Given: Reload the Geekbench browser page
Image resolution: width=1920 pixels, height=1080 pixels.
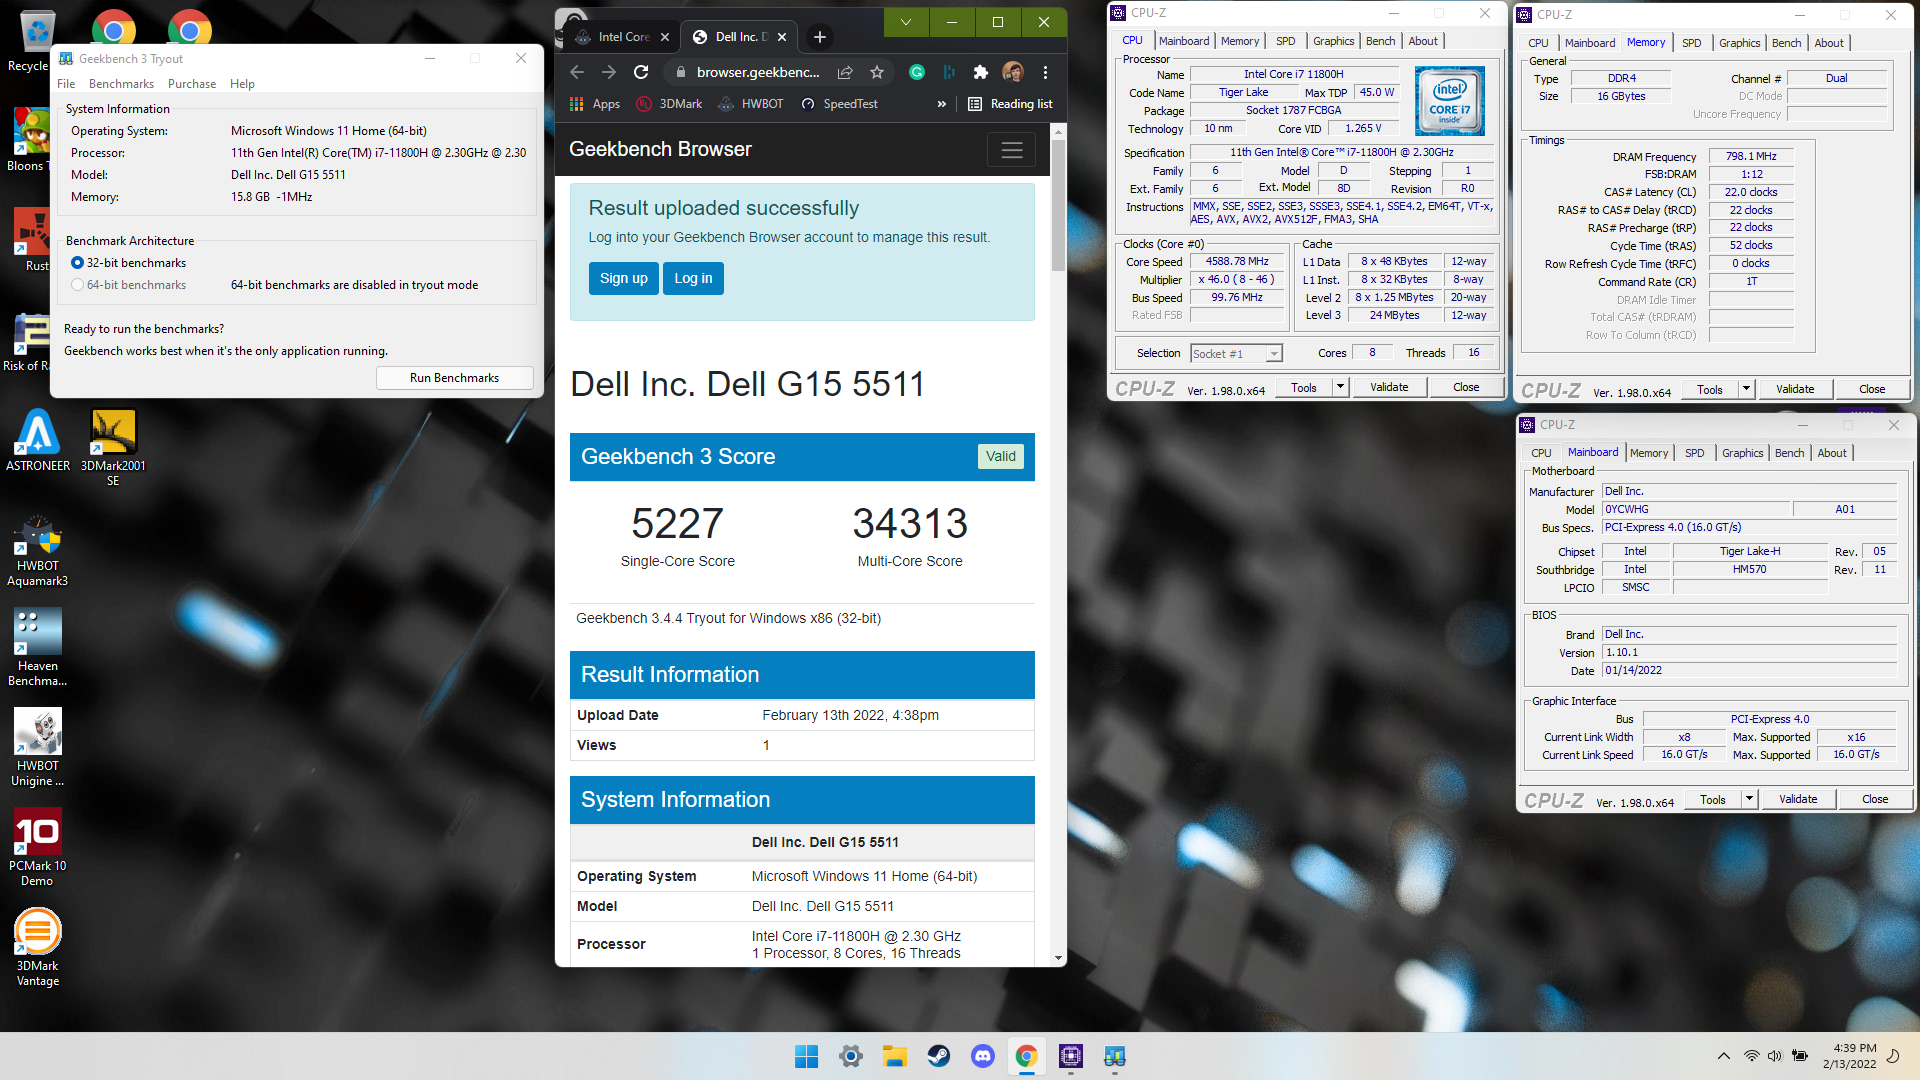Looking at the screenshot, I should click(641, 72).
